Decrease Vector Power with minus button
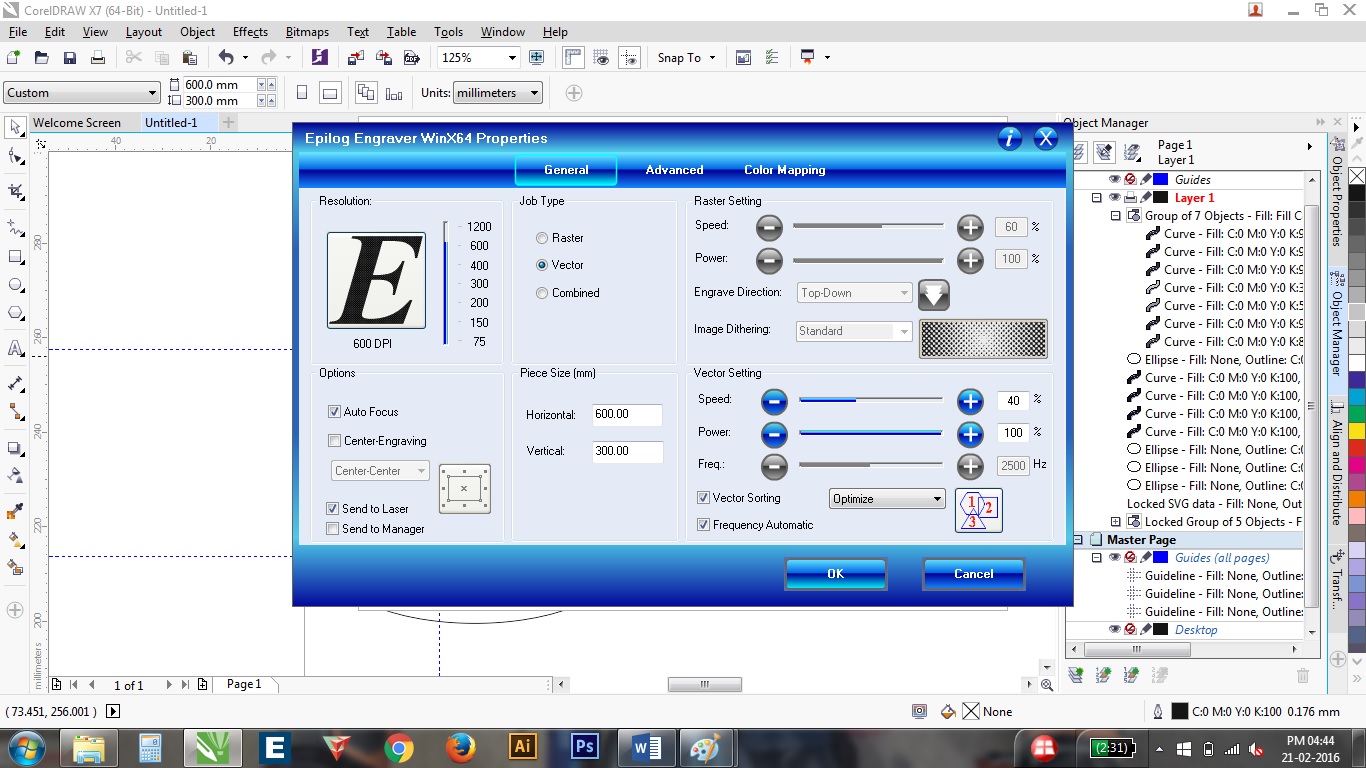Viewport: 1366px width, 768px height. click(x=774, y=435)
